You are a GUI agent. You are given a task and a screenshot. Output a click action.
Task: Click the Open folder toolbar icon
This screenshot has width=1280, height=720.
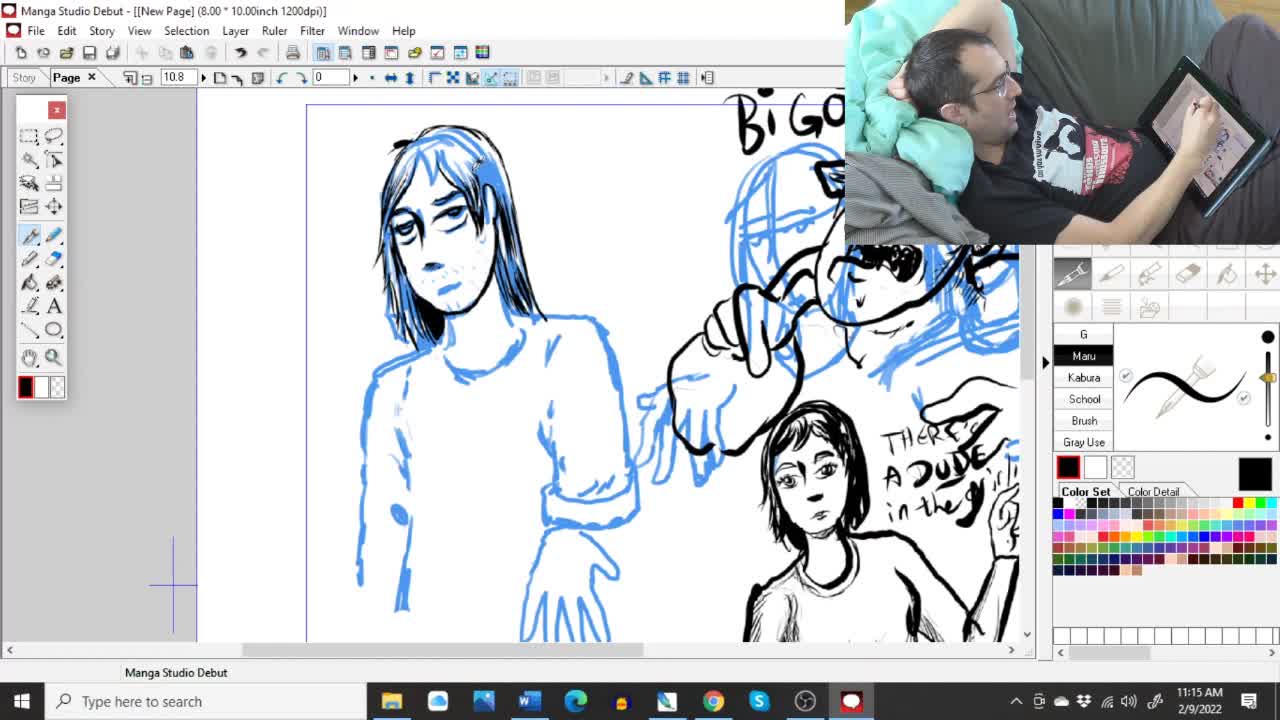click(66, 52)
